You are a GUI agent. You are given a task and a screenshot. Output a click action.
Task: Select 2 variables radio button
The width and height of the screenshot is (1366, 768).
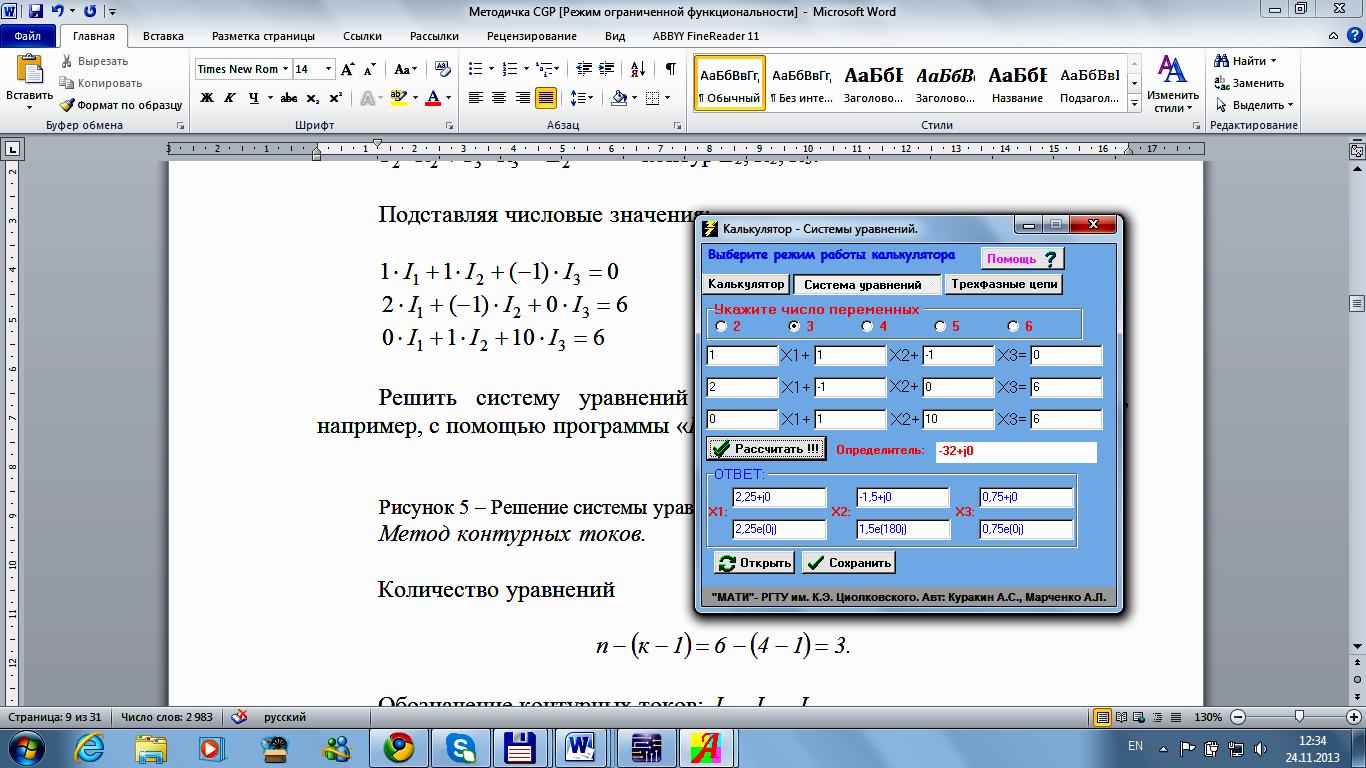pyautogui.click(x=722, y=326)
